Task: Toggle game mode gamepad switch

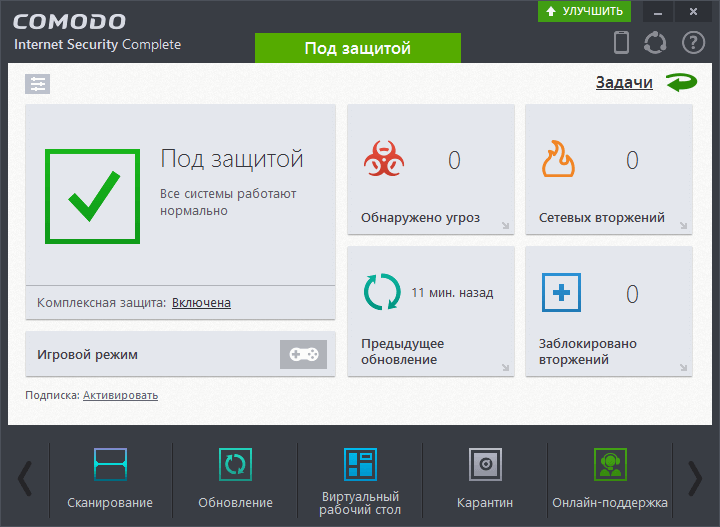Action: 303,354
